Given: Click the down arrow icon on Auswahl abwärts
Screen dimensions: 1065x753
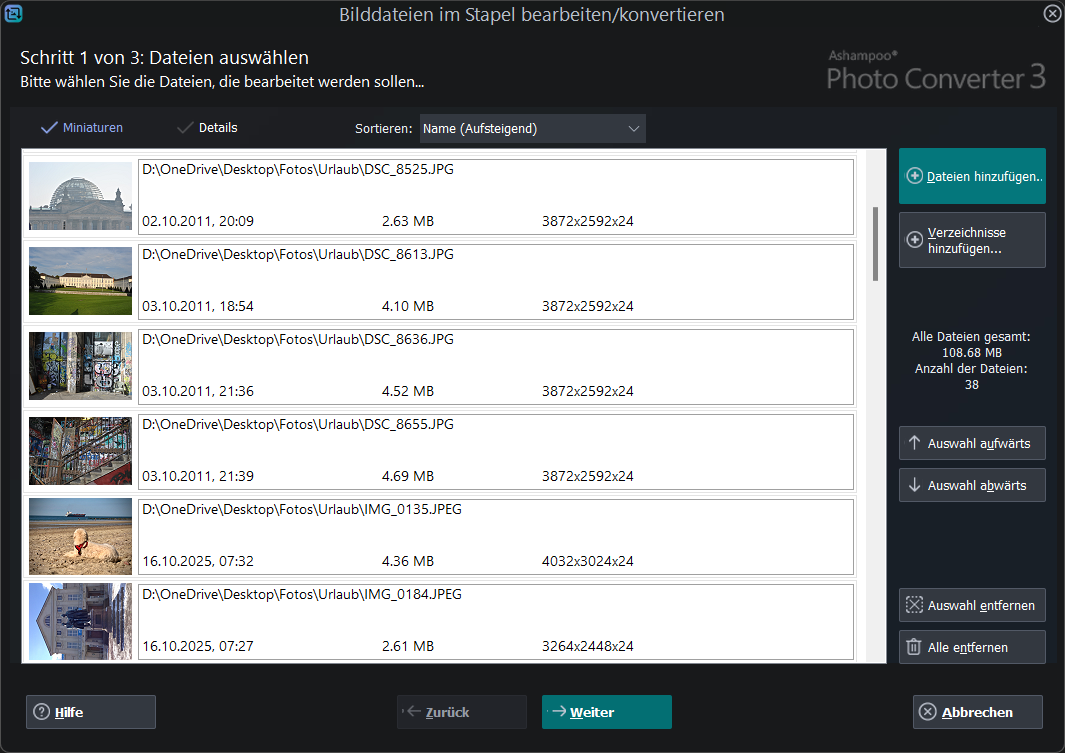Looking at the screenshot, I should [914, 485].
